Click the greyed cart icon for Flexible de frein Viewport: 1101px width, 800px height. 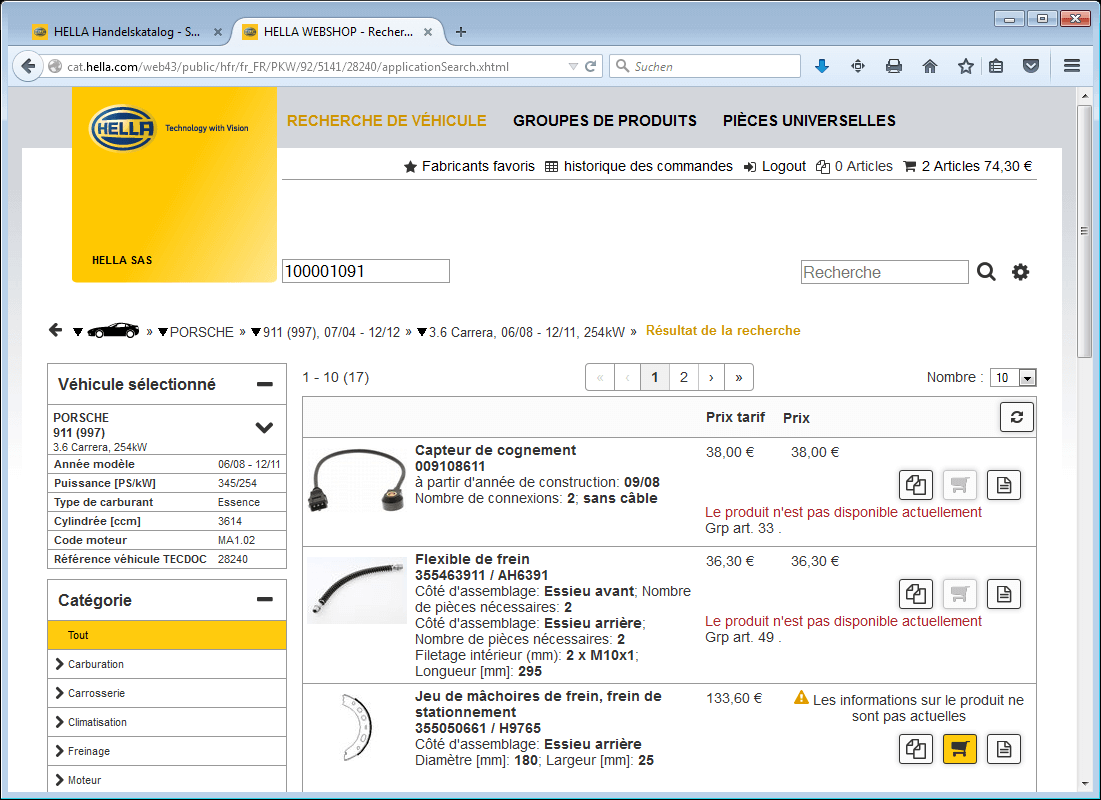coord(959,594)
